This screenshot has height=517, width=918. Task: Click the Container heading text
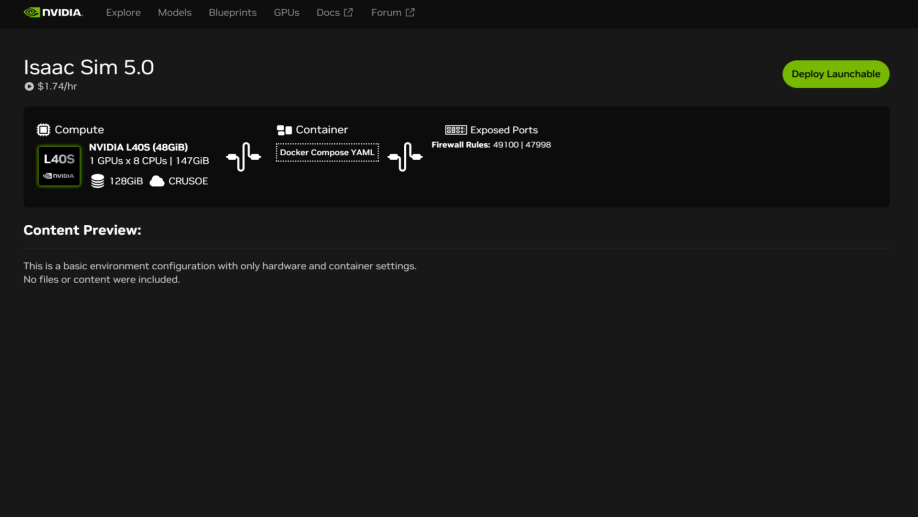[x=321, y=129]
